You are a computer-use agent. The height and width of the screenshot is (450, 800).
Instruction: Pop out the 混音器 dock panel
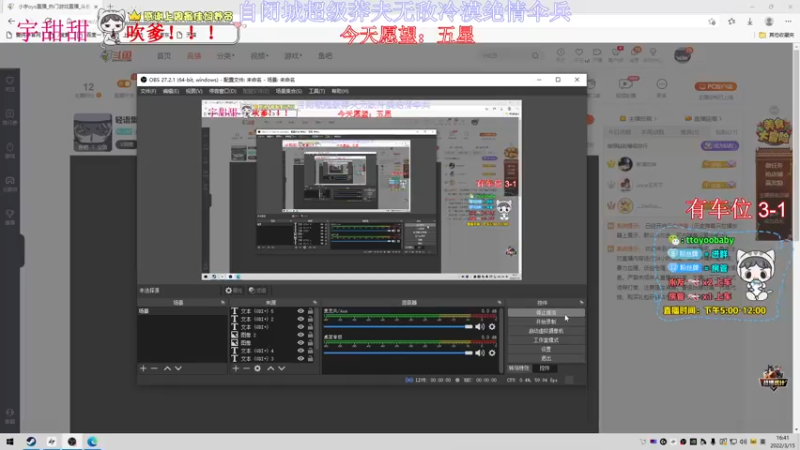pyautogui.click(x=499, y=303)
